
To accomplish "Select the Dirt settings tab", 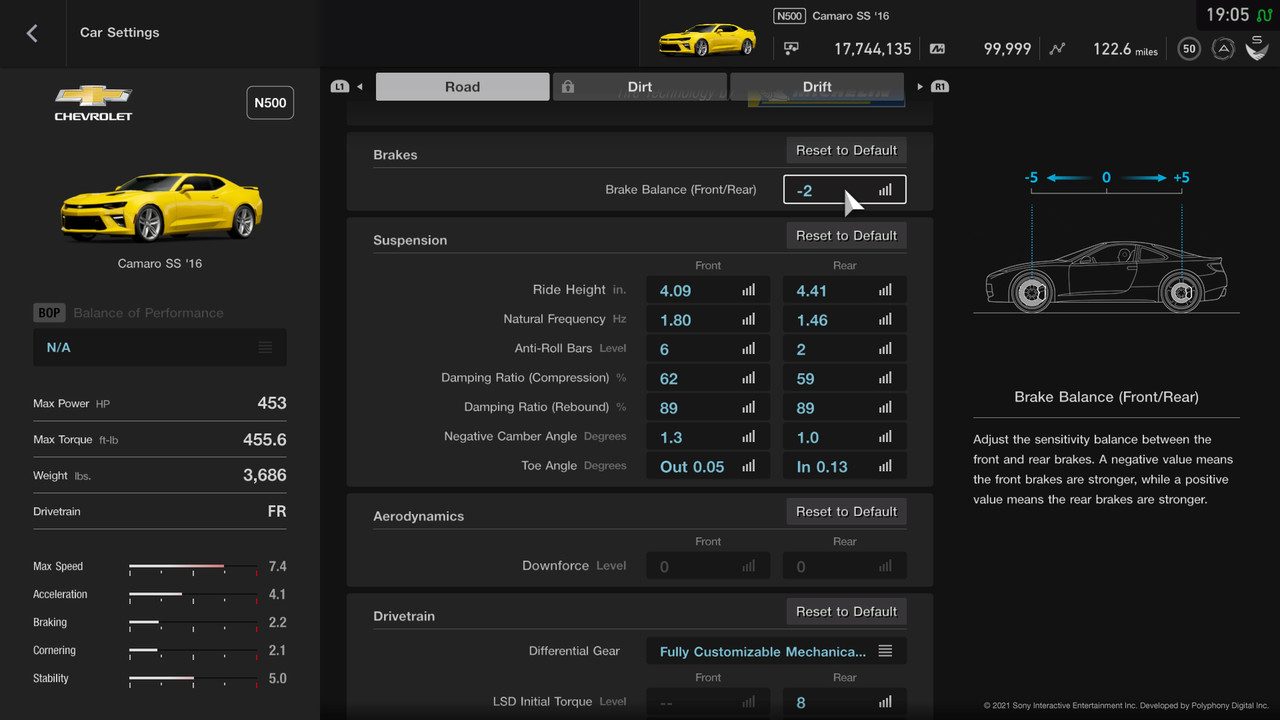I will (640, 87).
